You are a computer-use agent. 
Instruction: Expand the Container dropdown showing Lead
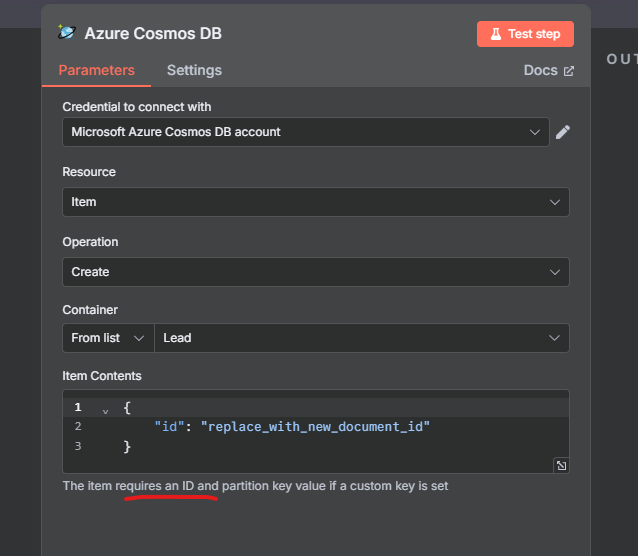pos(361,338)
